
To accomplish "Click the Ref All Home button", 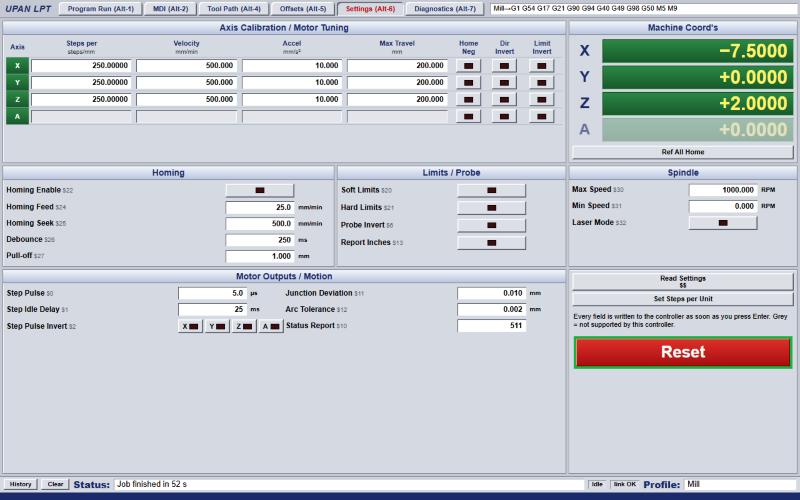I will click(683, 152).
